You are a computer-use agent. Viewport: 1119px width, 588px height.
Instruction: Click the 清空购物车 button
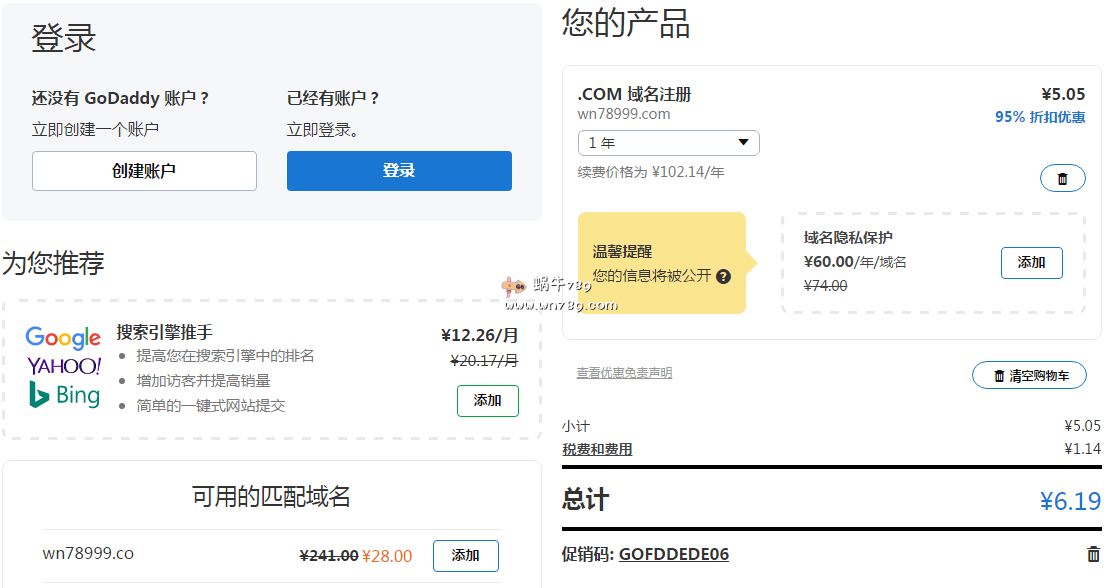pyautogui.click(x=1029, y=376)
